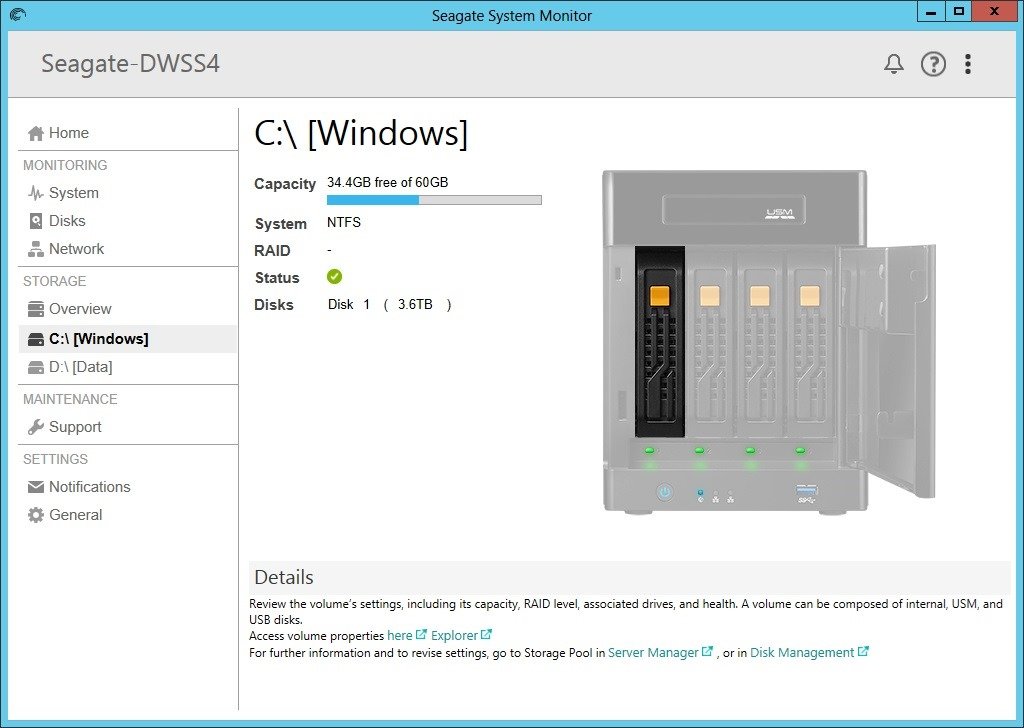
Task: Click the Network nodes icon
Action: pyautogui.click(x=36, y=249)
